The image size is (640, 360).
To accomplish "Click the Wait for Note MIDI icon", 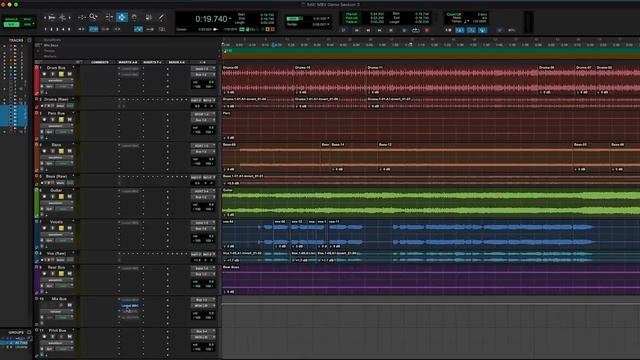I will (x=449, y=30).
